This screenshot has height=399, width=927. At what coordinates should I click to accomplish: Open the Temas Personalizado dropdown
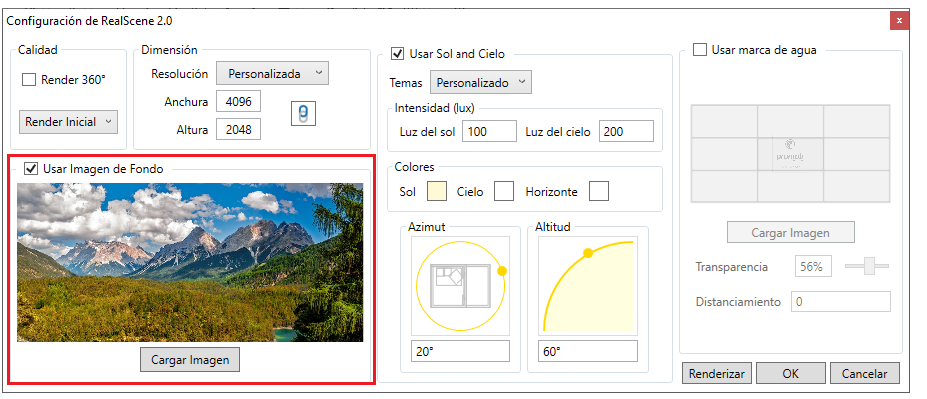[x=481, y=82]
